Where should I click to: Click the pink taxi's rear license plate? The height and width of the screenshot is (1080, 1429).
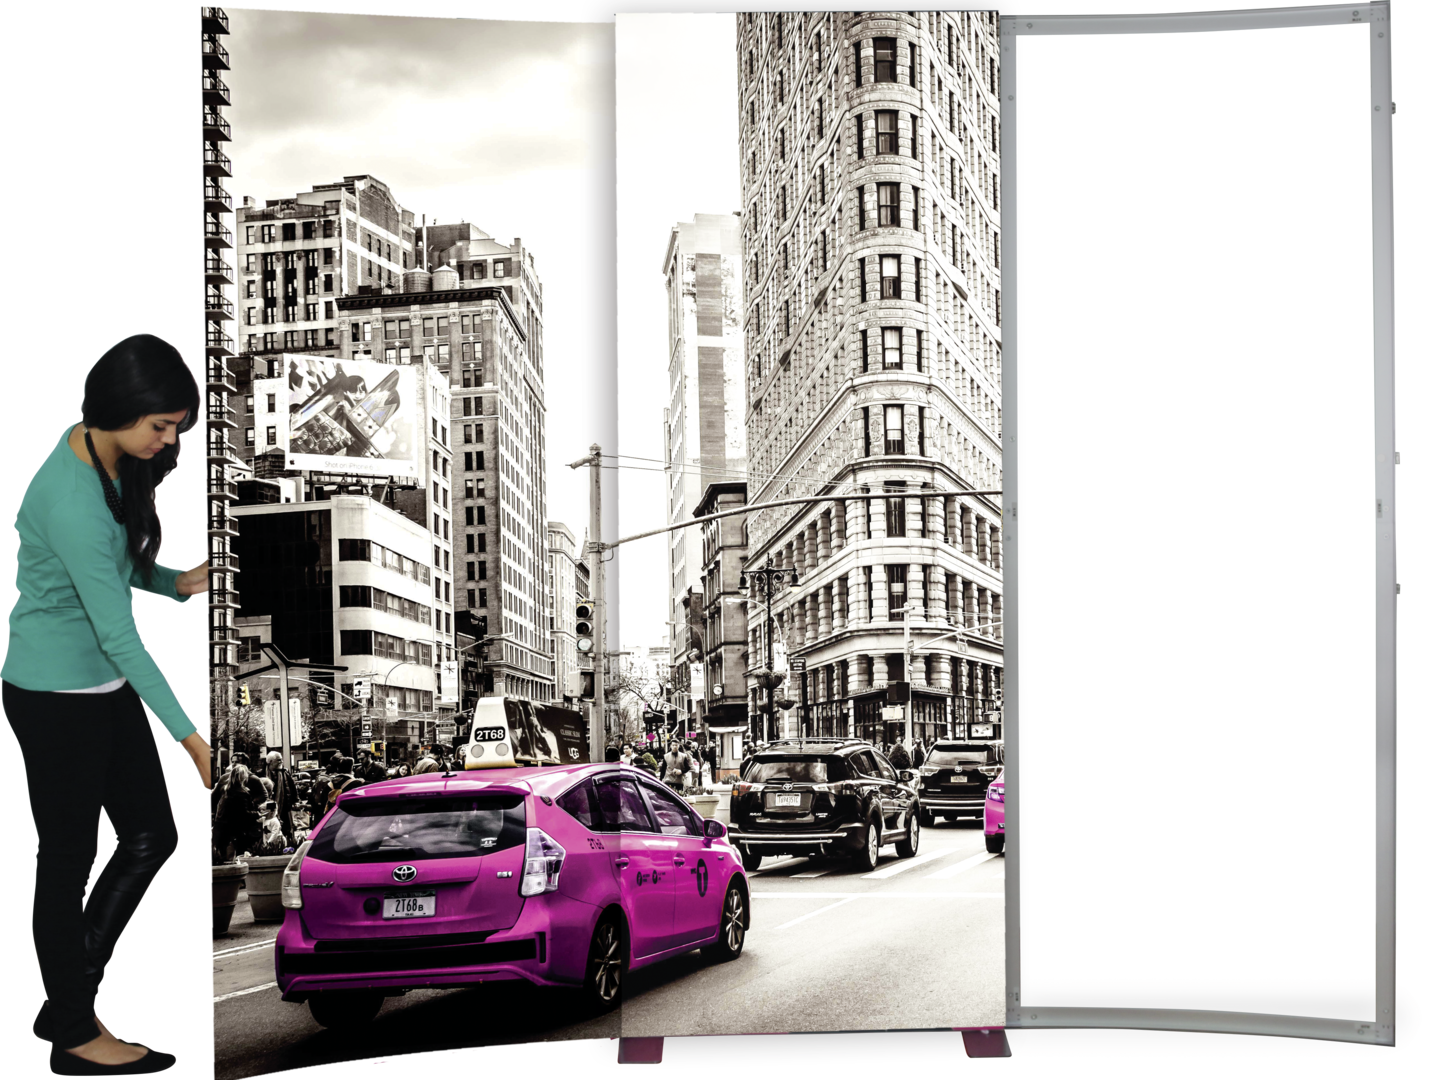(409, 906)
